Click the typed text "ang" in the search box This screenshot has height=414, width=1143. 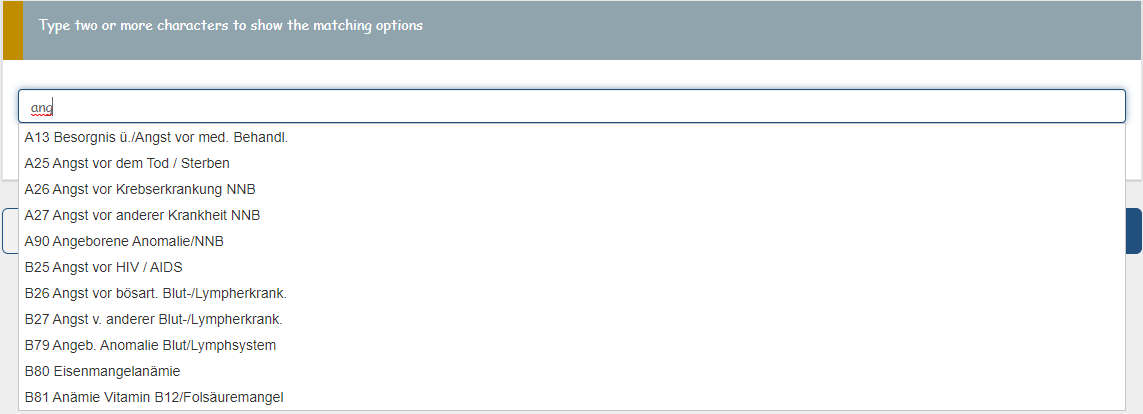[41, 107]
